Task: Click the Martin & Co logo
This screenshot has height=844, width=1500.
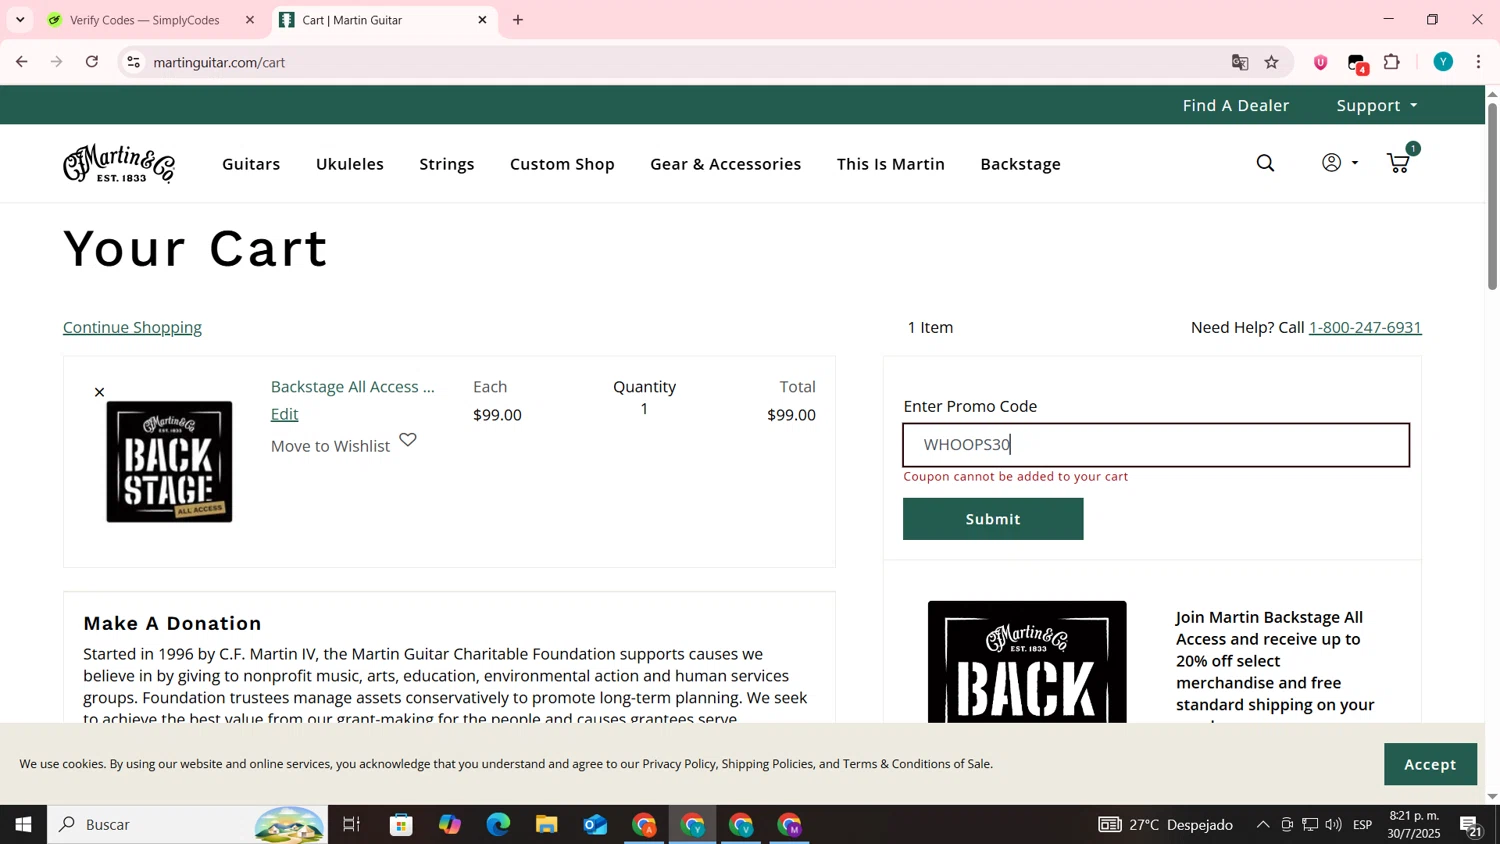Action: pyautogui.click(x=119, y=164)
